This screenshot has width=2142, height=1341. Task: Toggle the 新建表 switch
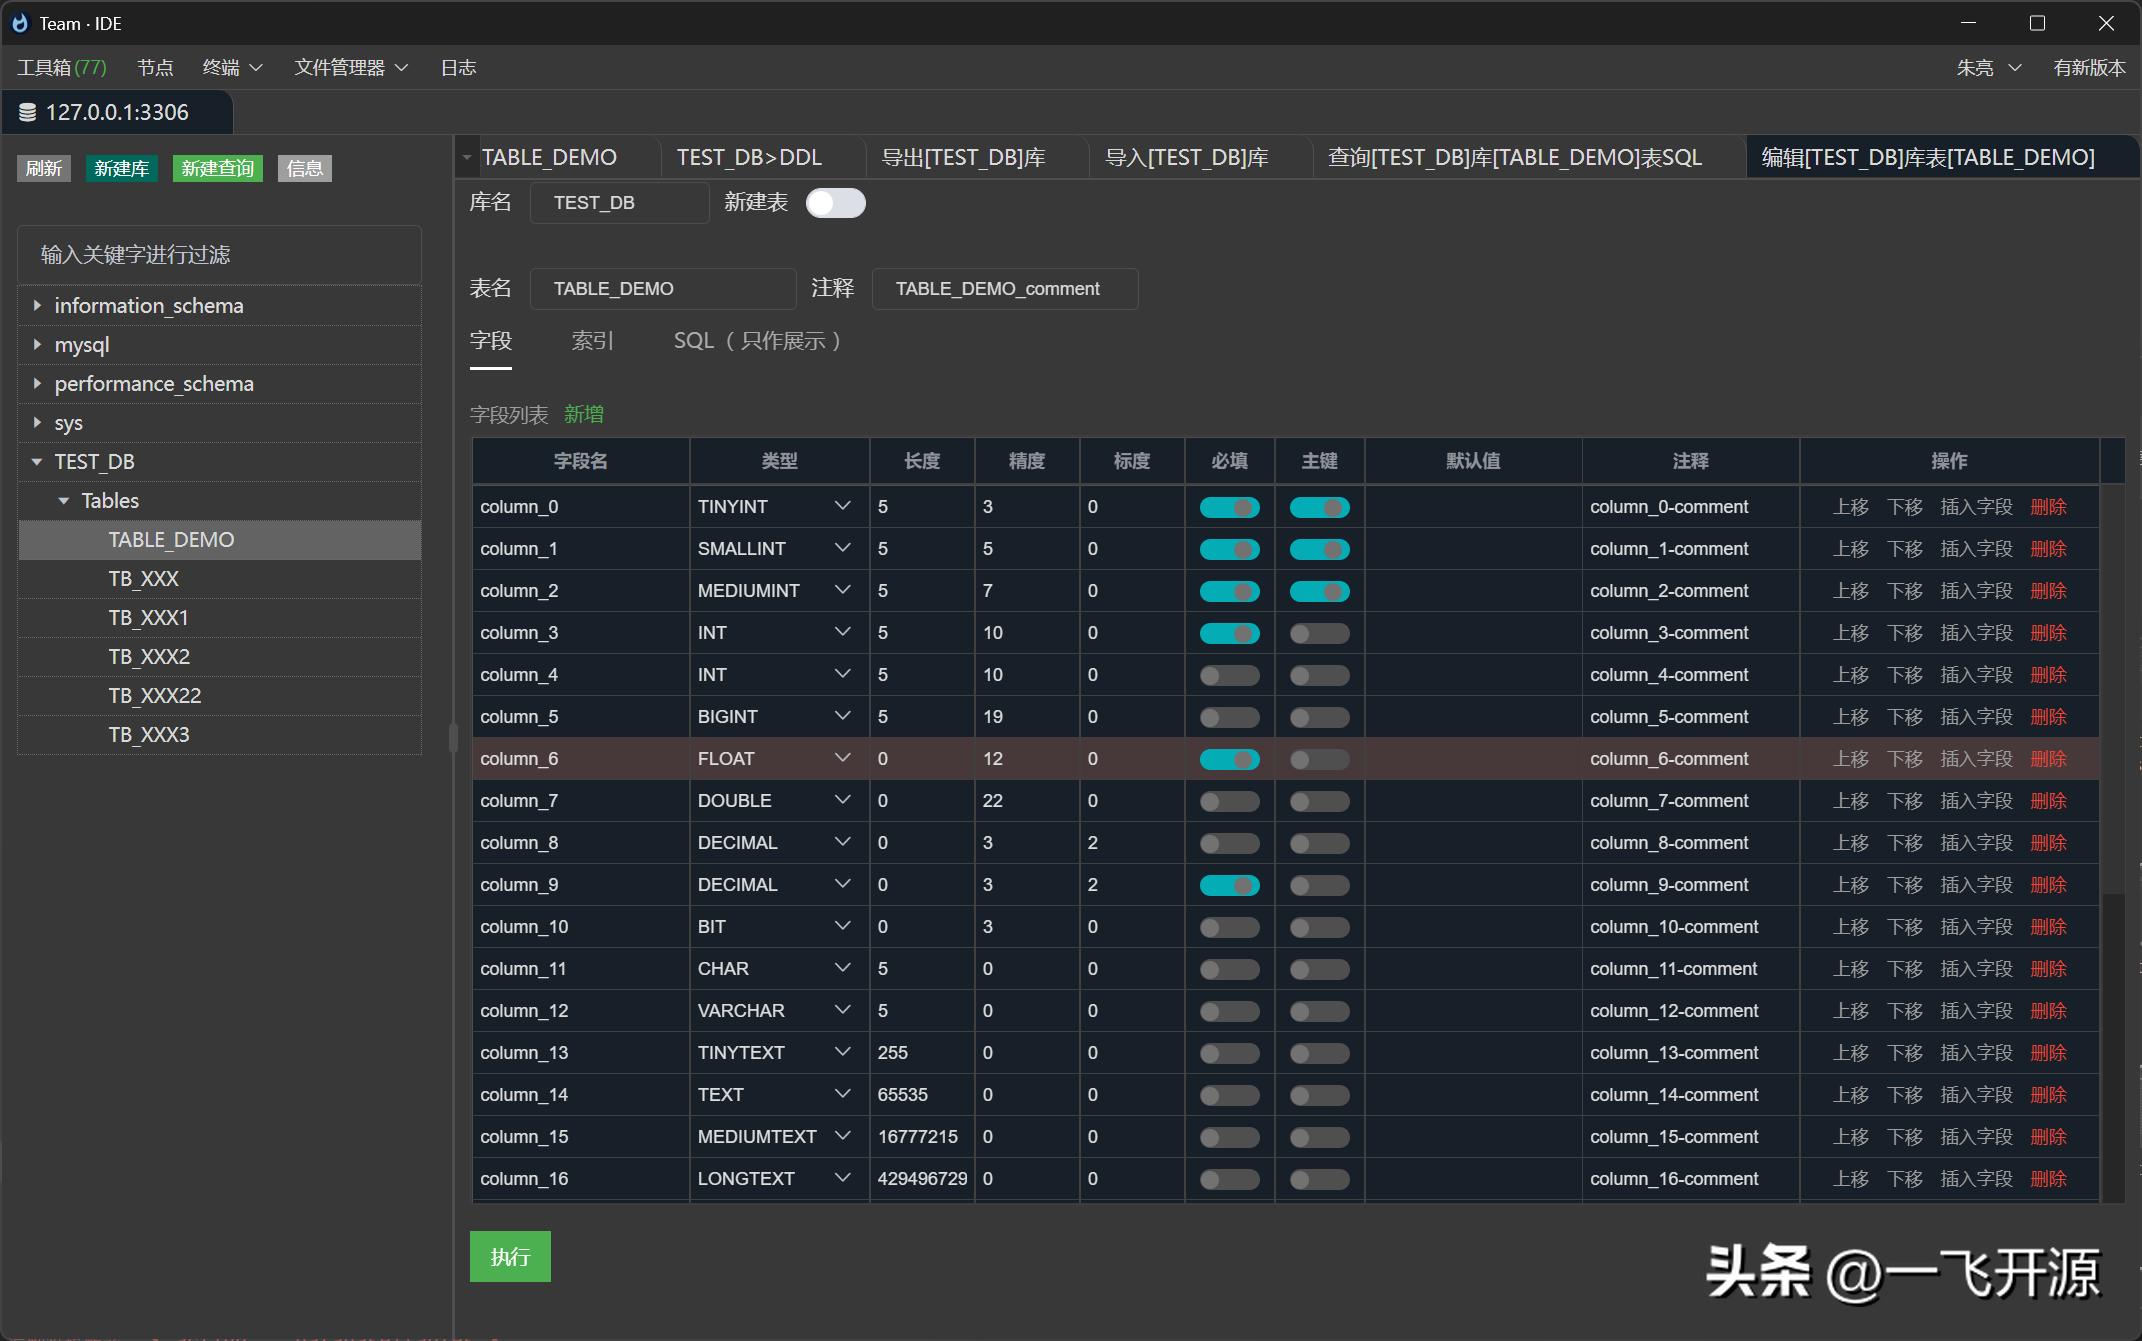point(835,203)
